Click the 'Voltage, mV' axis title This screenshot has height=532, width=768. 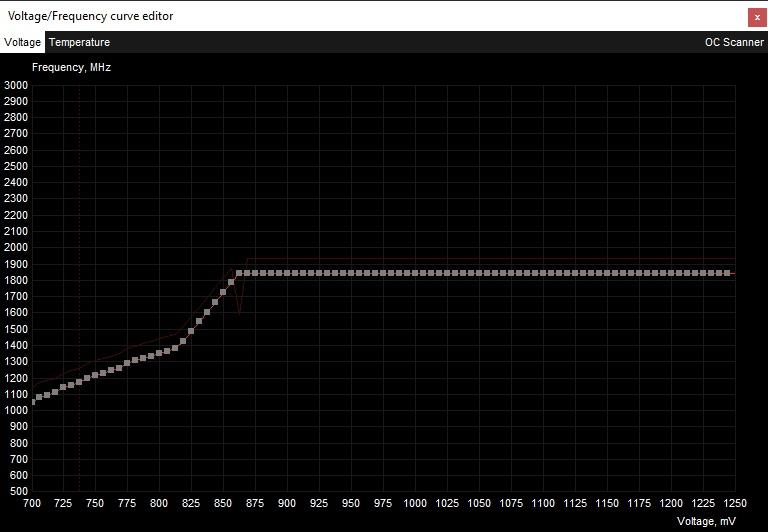click(x=706, y=521)
